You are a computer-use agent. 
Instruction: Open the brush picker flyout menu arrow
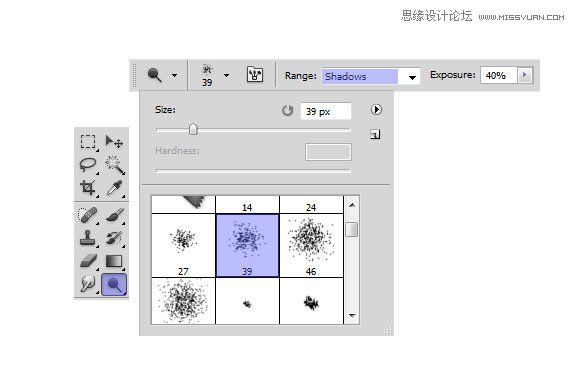(x=376, y=109)
